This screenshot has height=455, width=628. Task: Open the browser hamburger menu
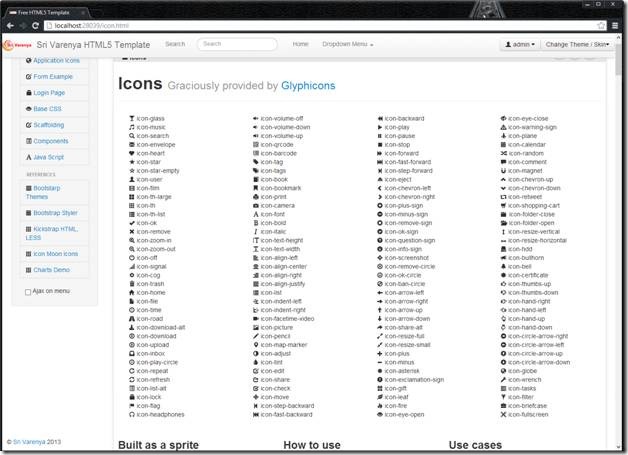pyautogui.click(x=615, y=26)
